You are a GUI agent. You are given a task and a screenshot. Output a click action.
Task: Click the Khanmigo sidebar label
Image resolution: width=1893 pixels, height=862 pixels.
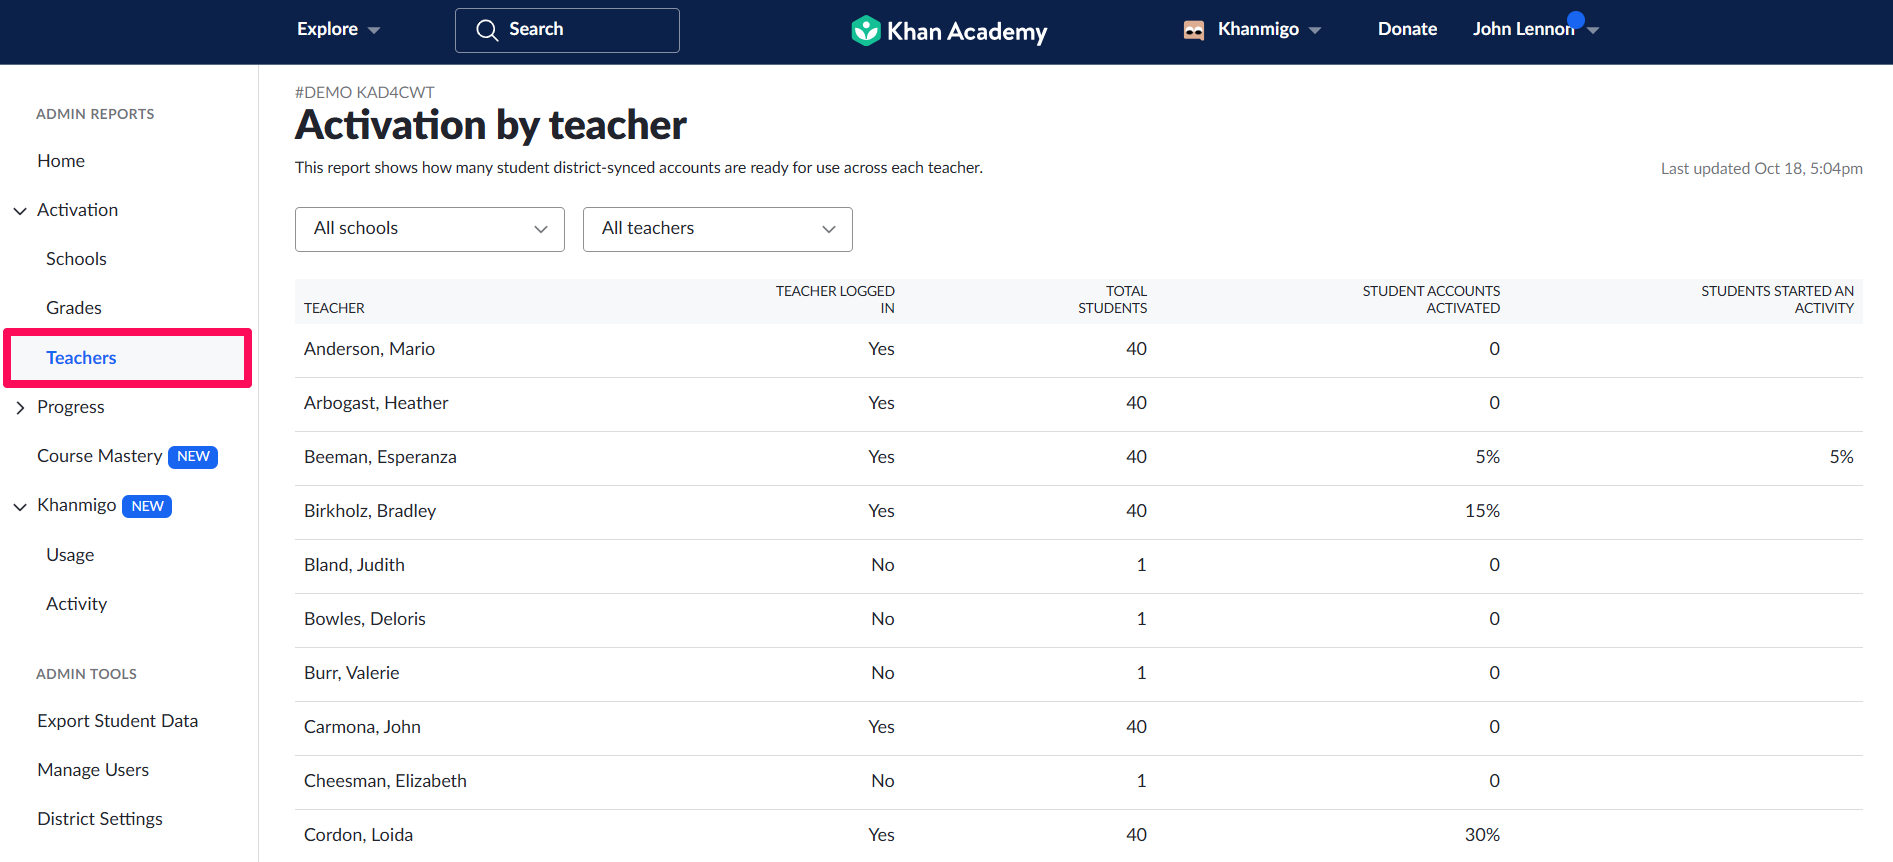(x=77, y=505)
